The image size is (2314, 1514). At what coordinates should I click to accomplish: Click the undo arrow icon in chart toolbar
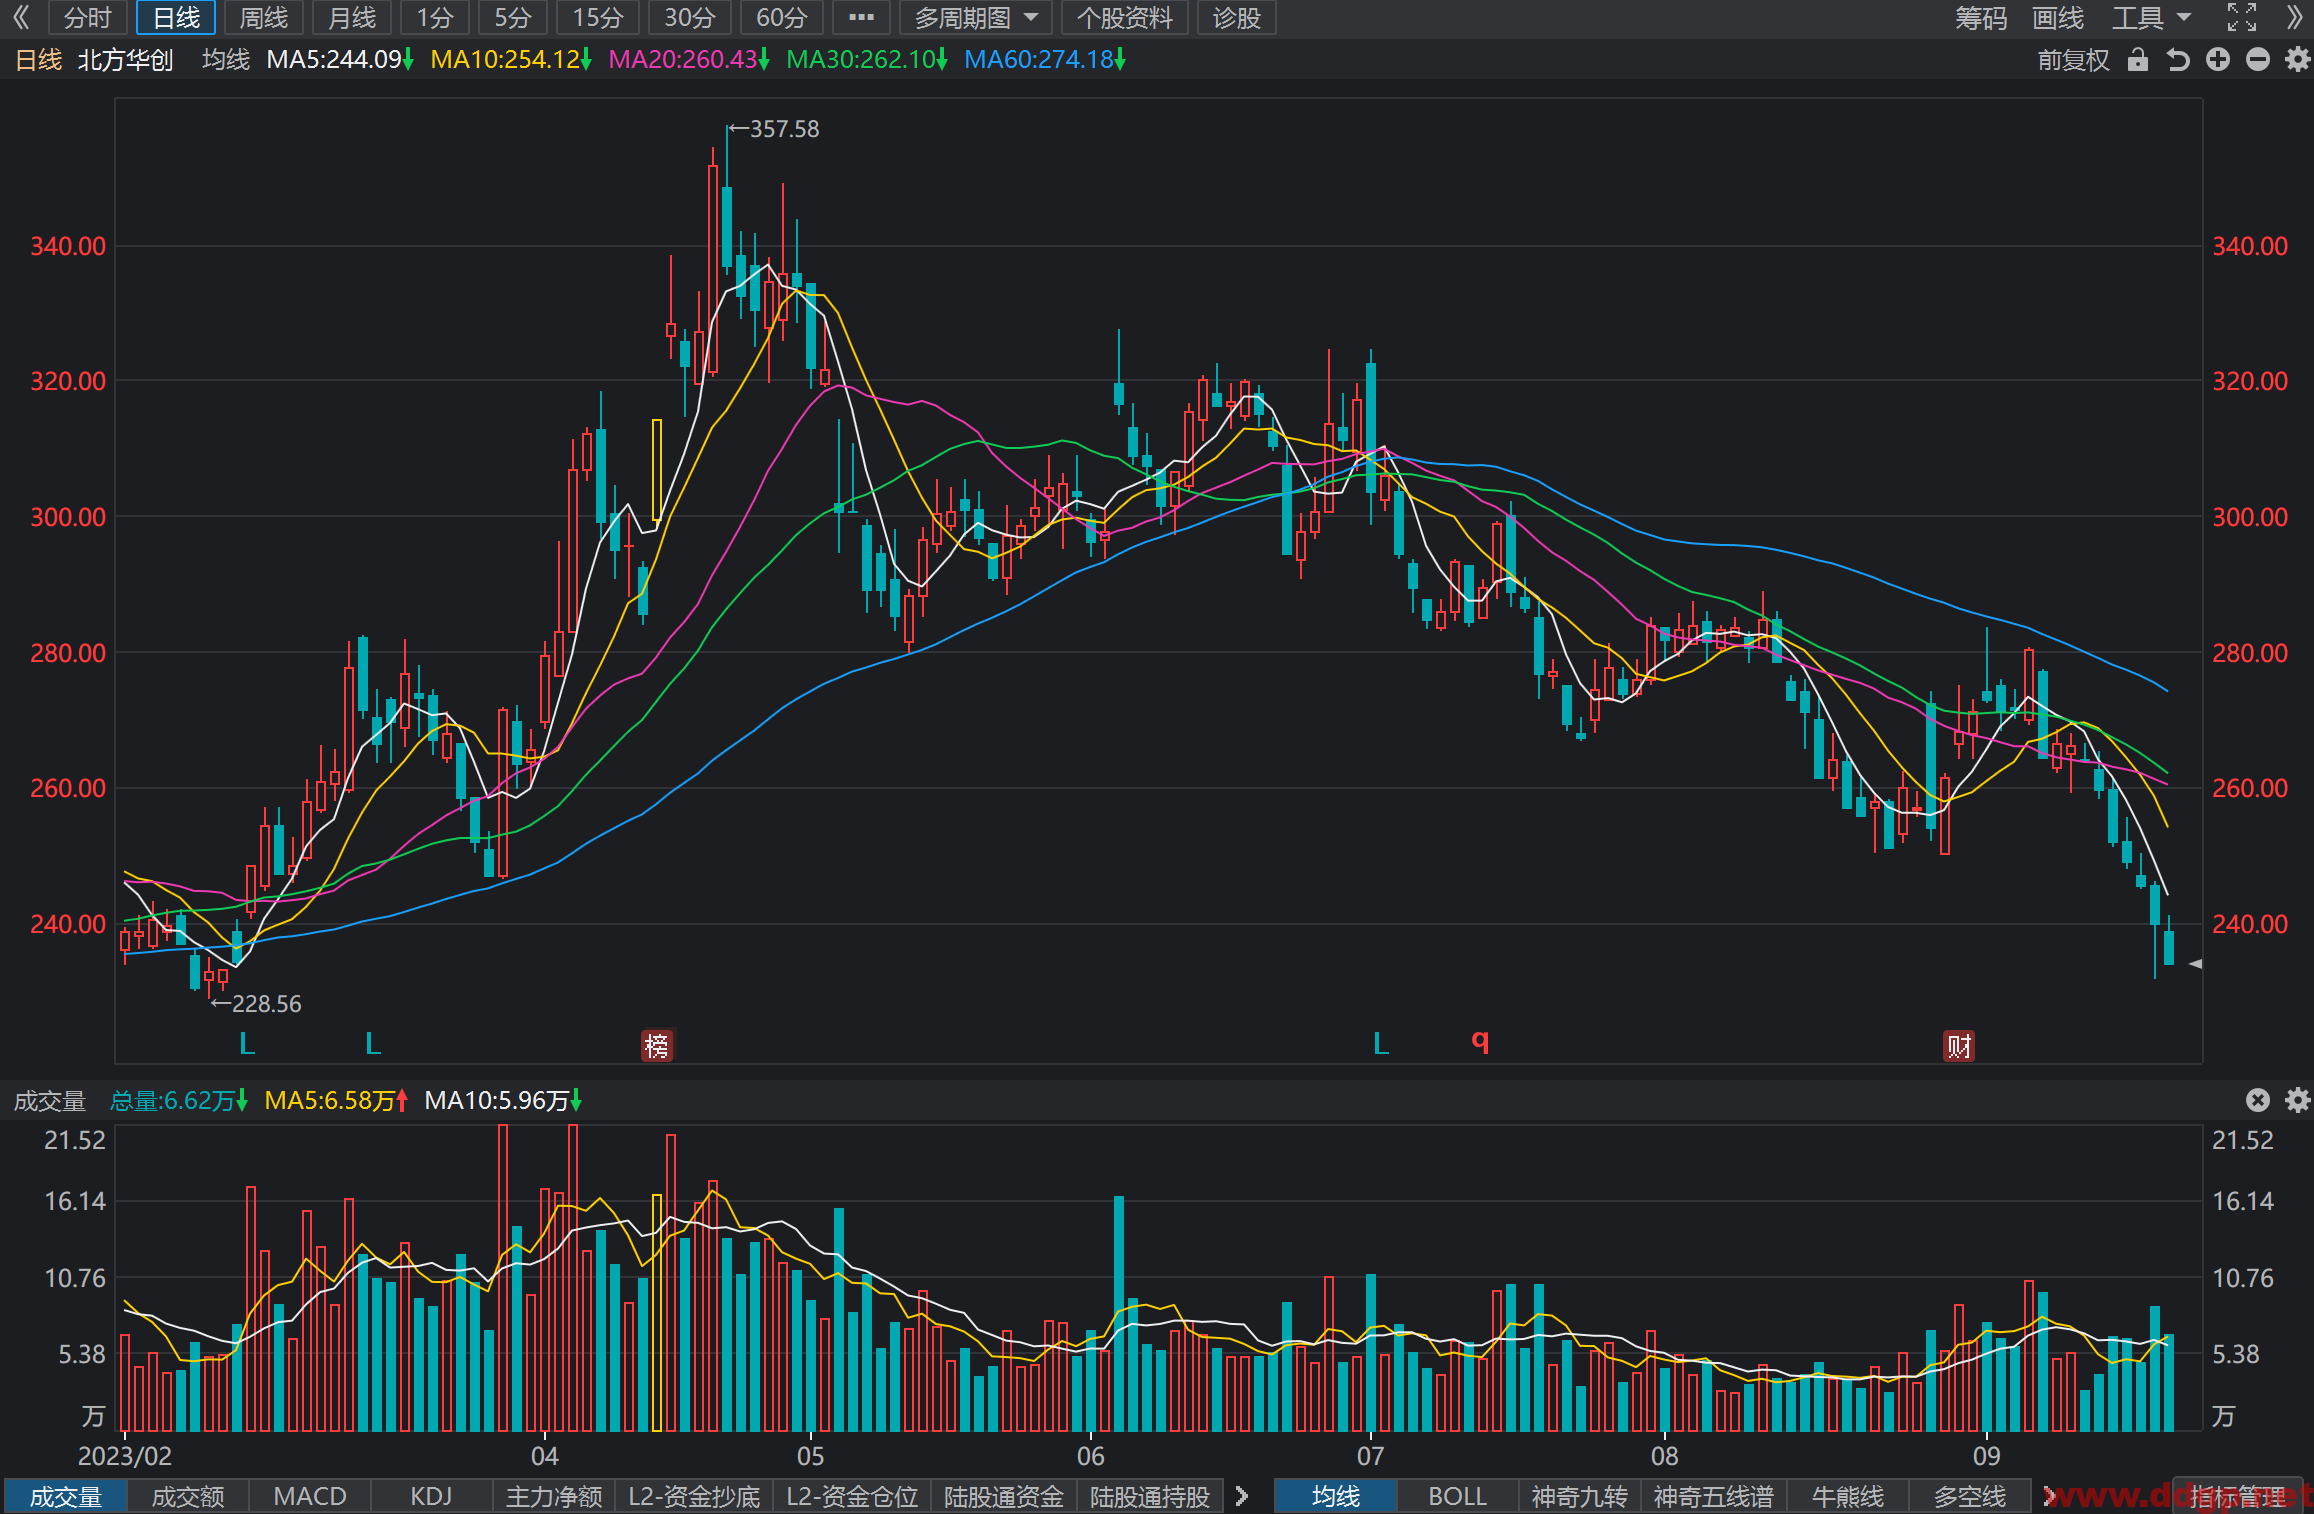2177,60
